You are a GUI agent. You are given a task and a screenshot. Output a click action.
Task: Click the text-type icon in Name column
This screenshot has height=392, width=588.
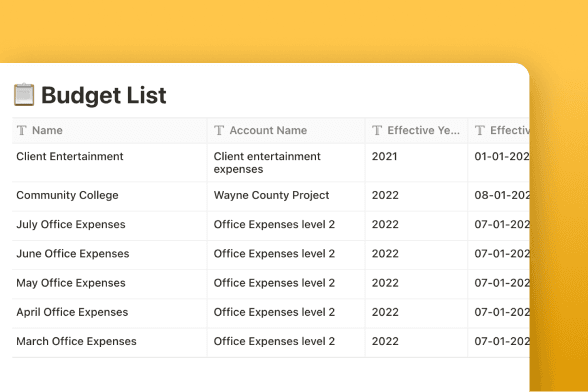tap(22, 130)
